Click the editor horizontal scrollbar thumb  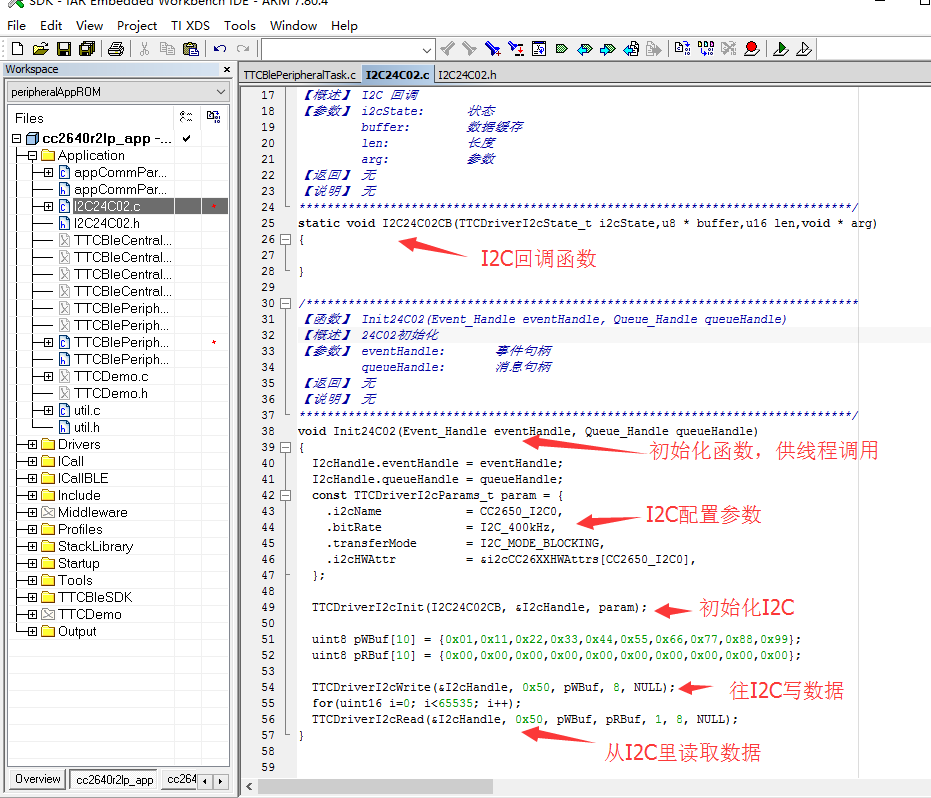click(375, 787)
